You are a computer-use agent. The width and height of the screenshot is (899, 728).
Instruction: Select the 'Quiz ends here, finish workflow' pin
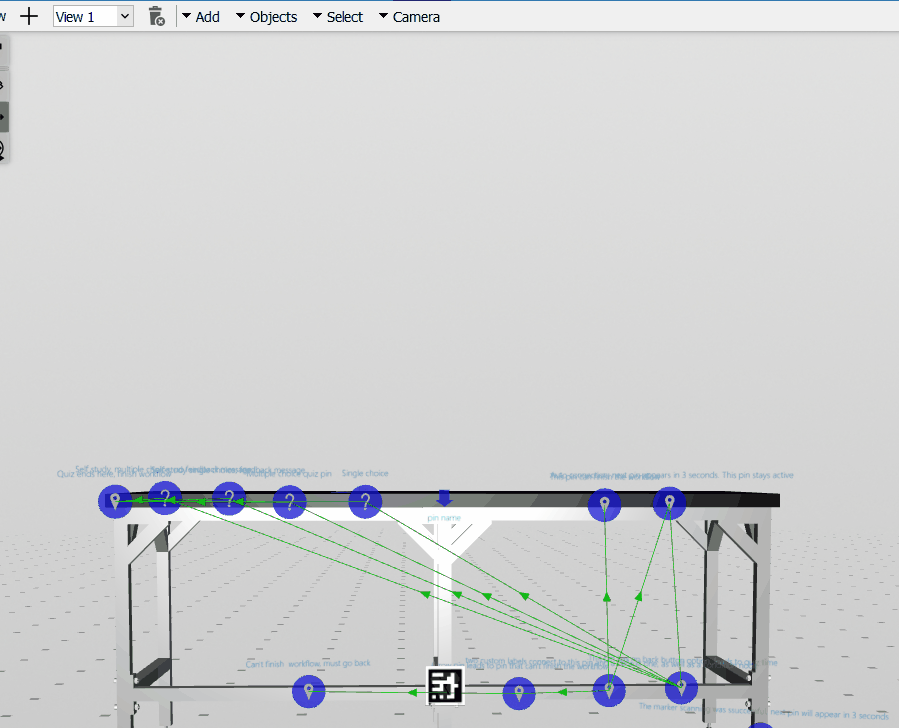115,502
